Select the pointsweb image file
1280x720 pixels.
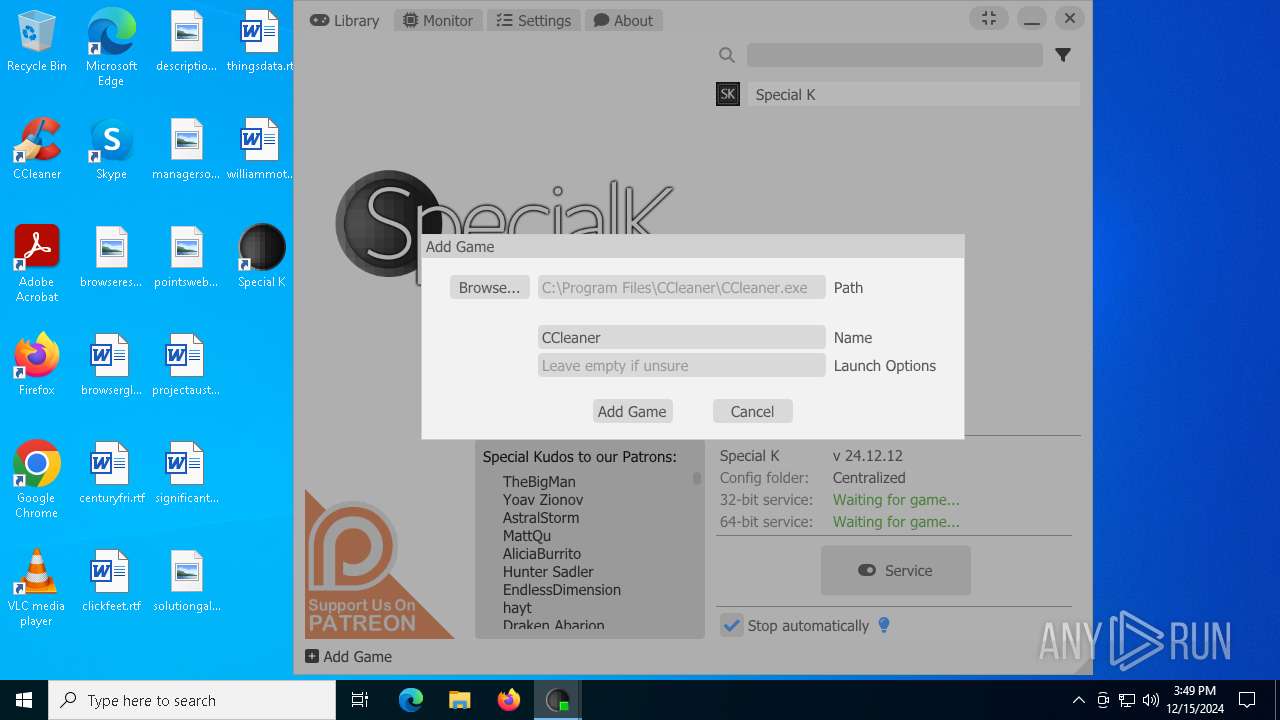186,257
